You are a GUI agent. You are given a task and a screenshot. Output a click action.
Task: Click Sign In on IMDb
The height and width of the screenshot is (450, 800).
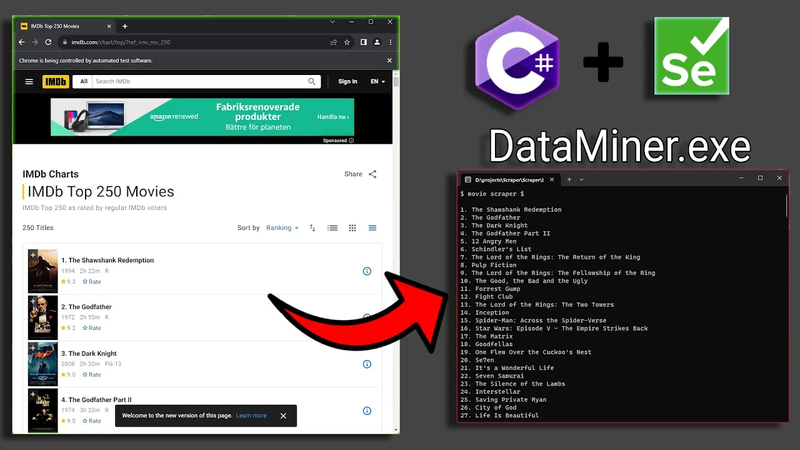pyautogui.click(x=347, y=82)
